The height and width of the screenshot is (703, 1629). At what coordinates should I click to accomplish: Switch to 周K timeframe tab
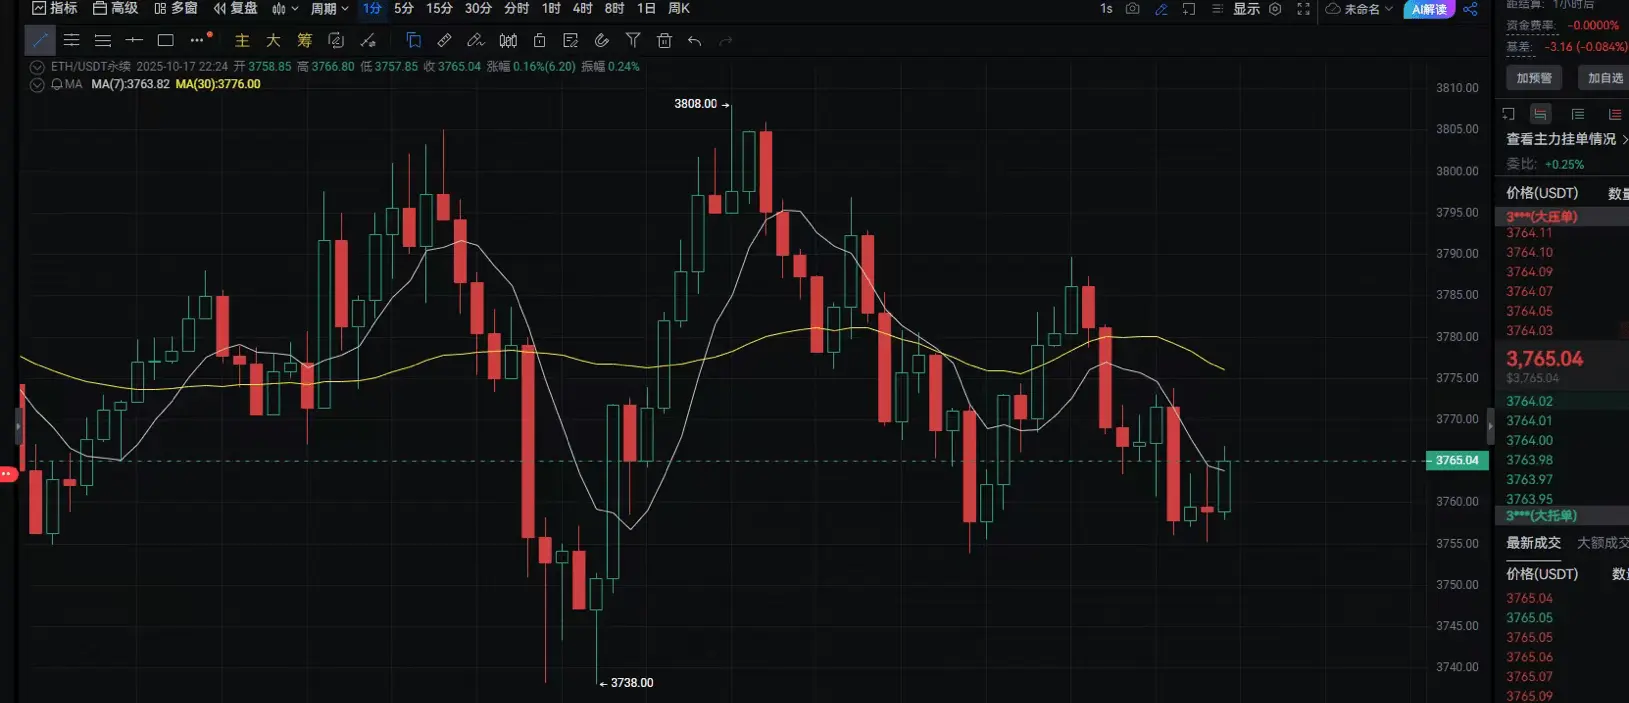tap(679, 8)
